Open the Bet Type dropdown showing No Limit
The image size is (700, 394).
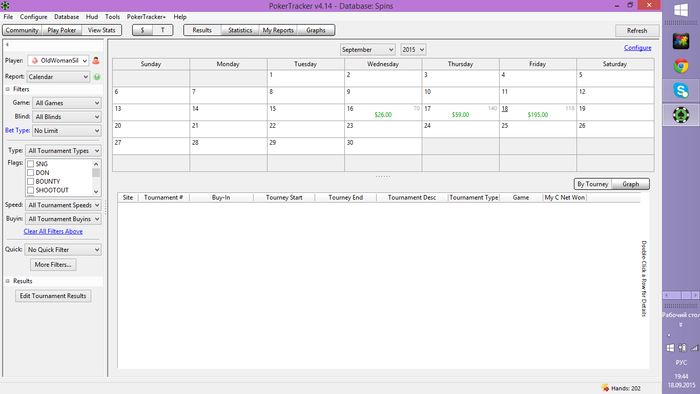67,131
